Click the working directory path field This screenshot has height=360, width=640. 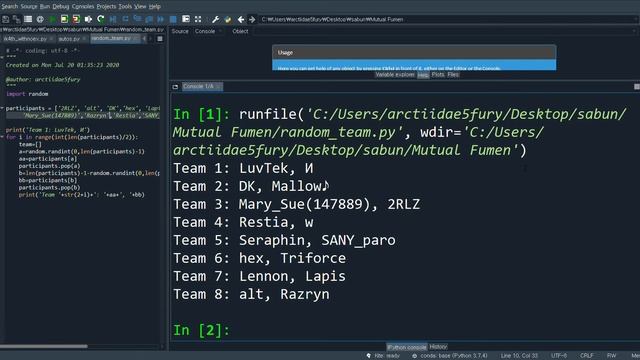click(447, 19)
